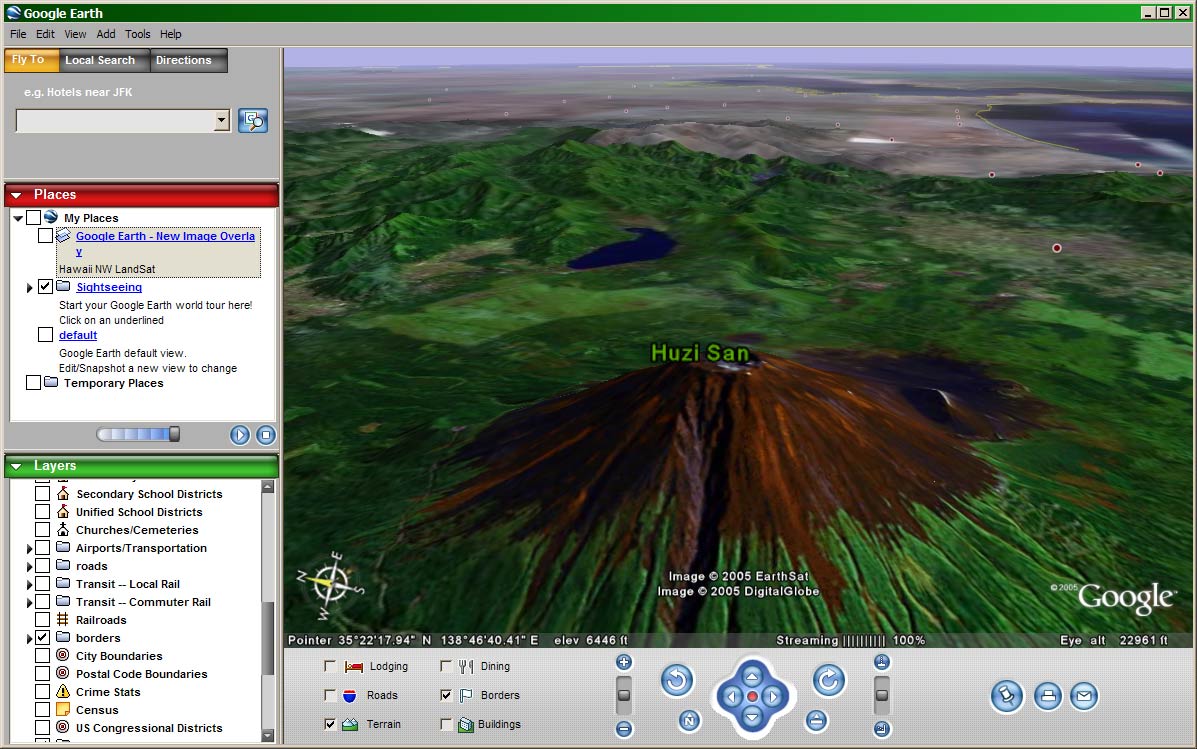Open the View menu
The image size is (1197, 749).
point(75,34)
